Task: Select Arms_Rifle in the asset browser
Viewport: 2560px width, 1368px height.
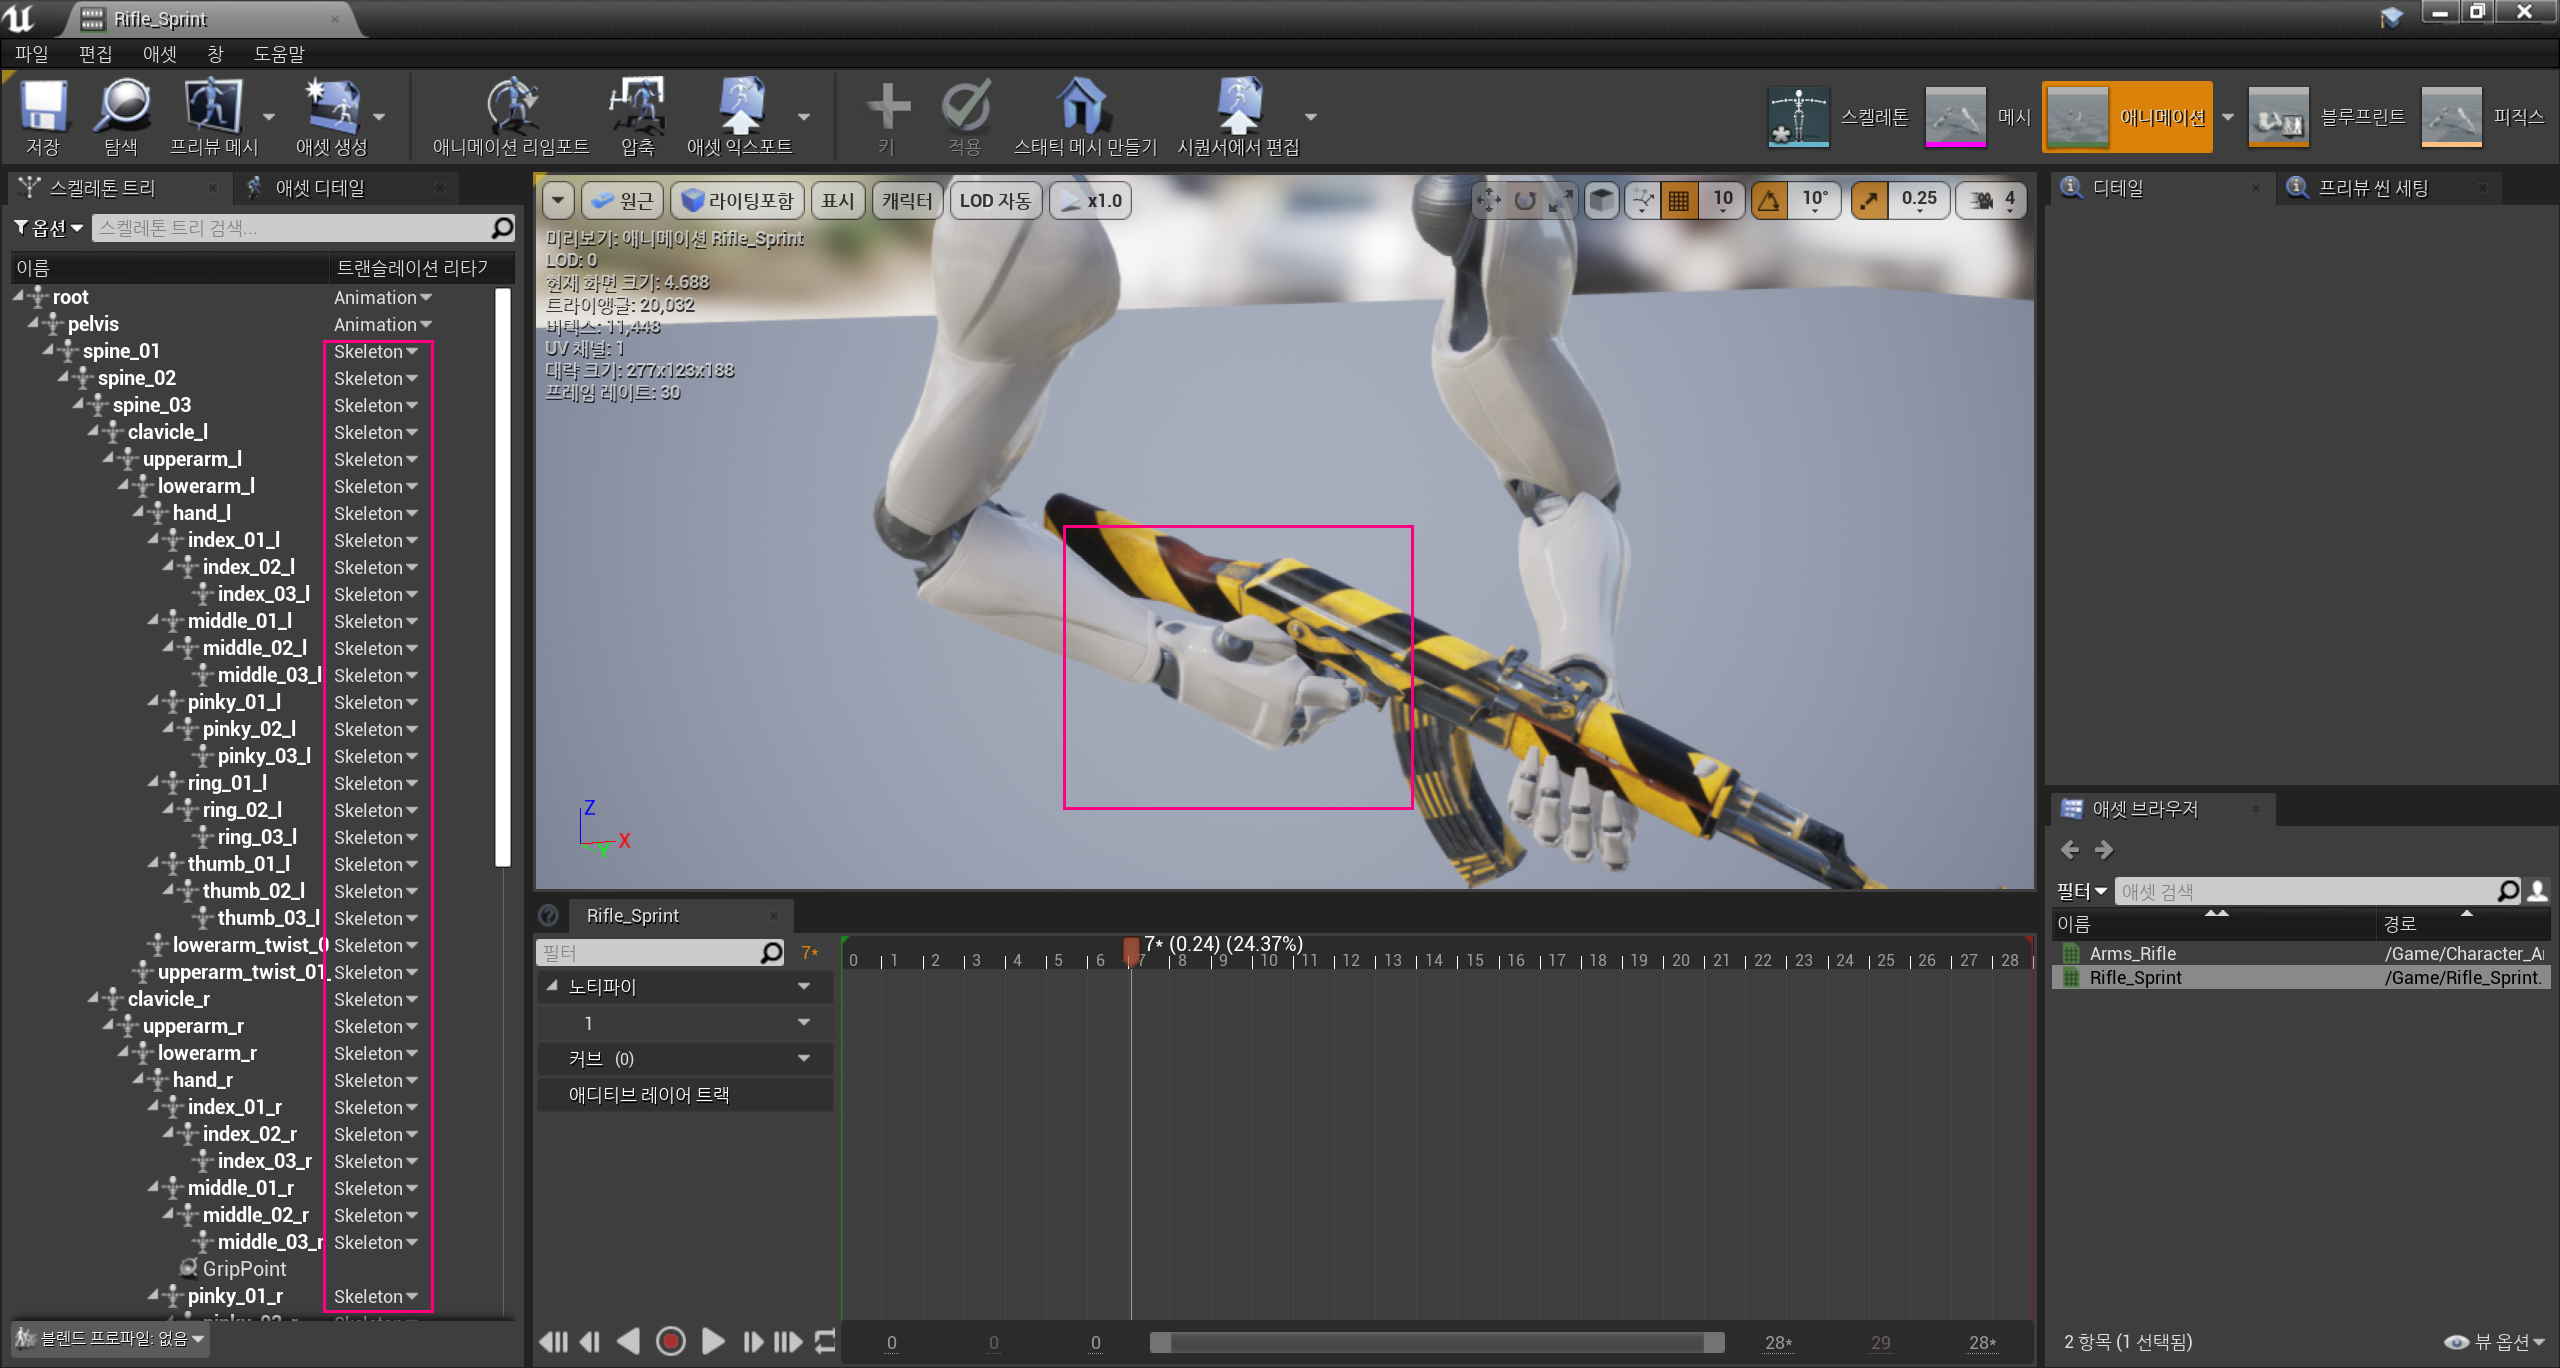Action: coord(2132,953)
